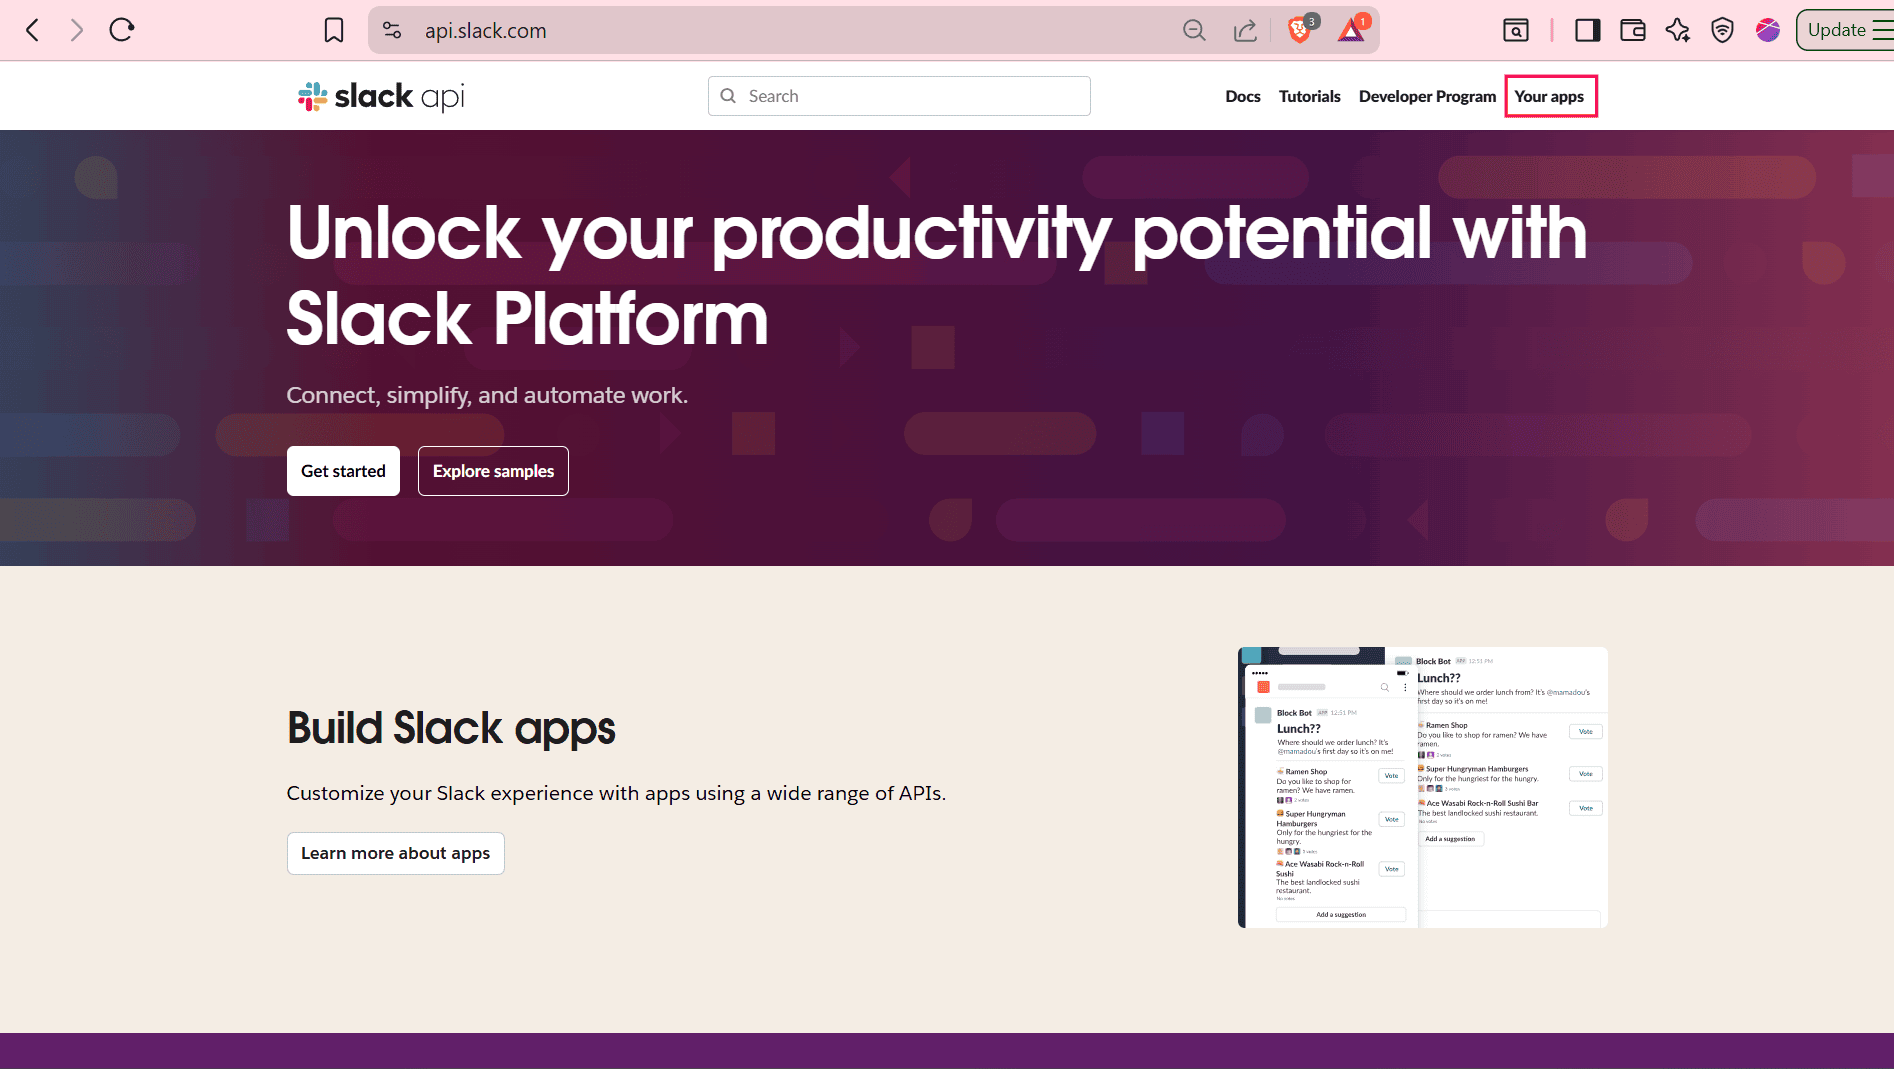This screenshot has width=1894, height=1069.
Task: Open the Block Bot app preview image
Action: (1423, 787)
